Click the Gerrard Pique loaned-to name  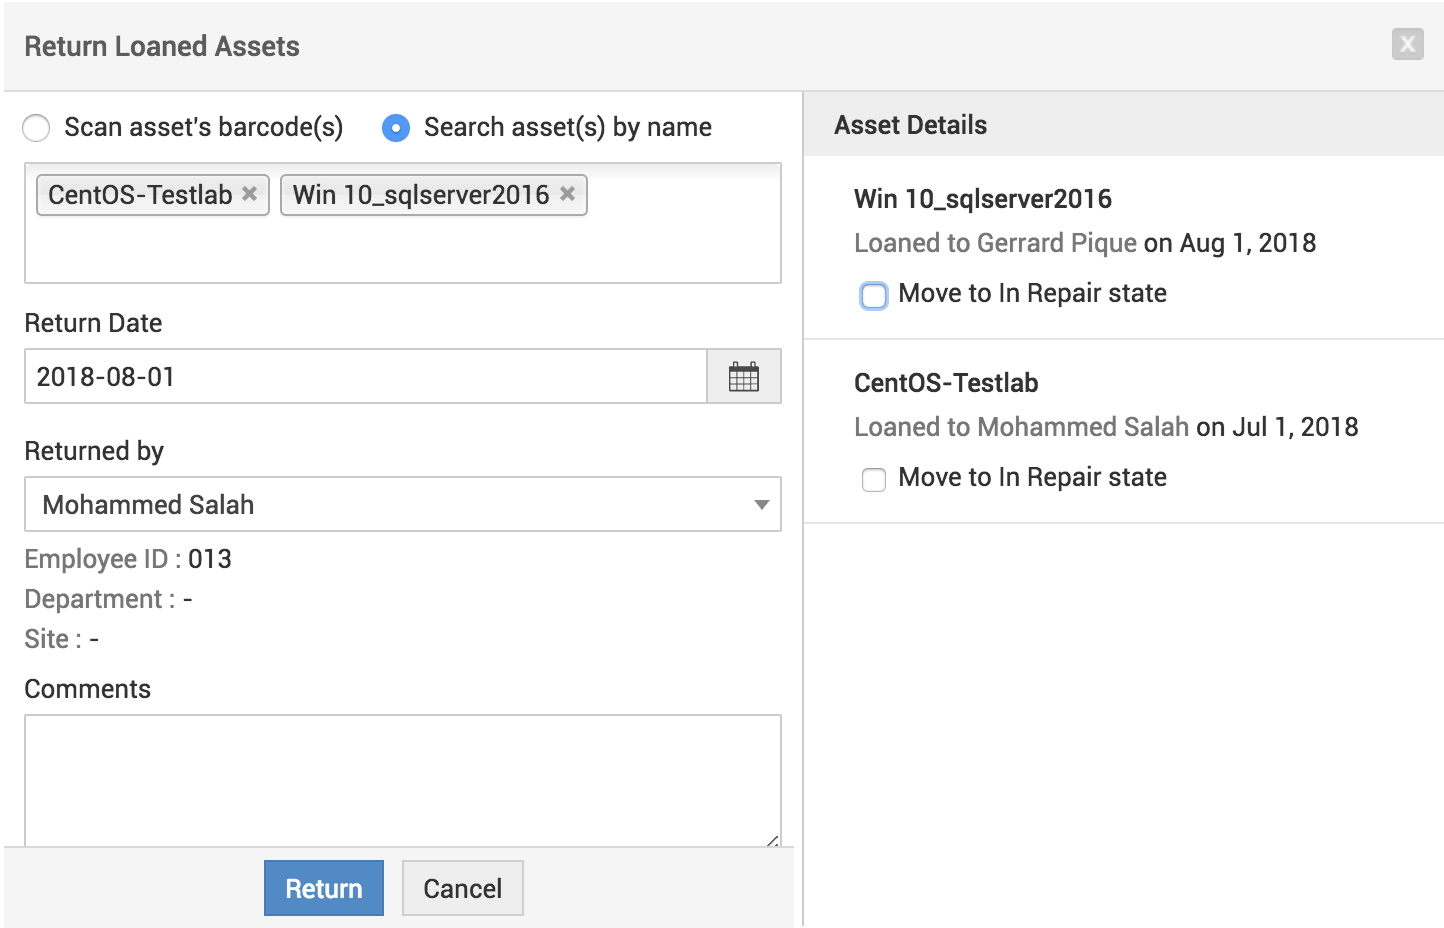(1056, 243)
